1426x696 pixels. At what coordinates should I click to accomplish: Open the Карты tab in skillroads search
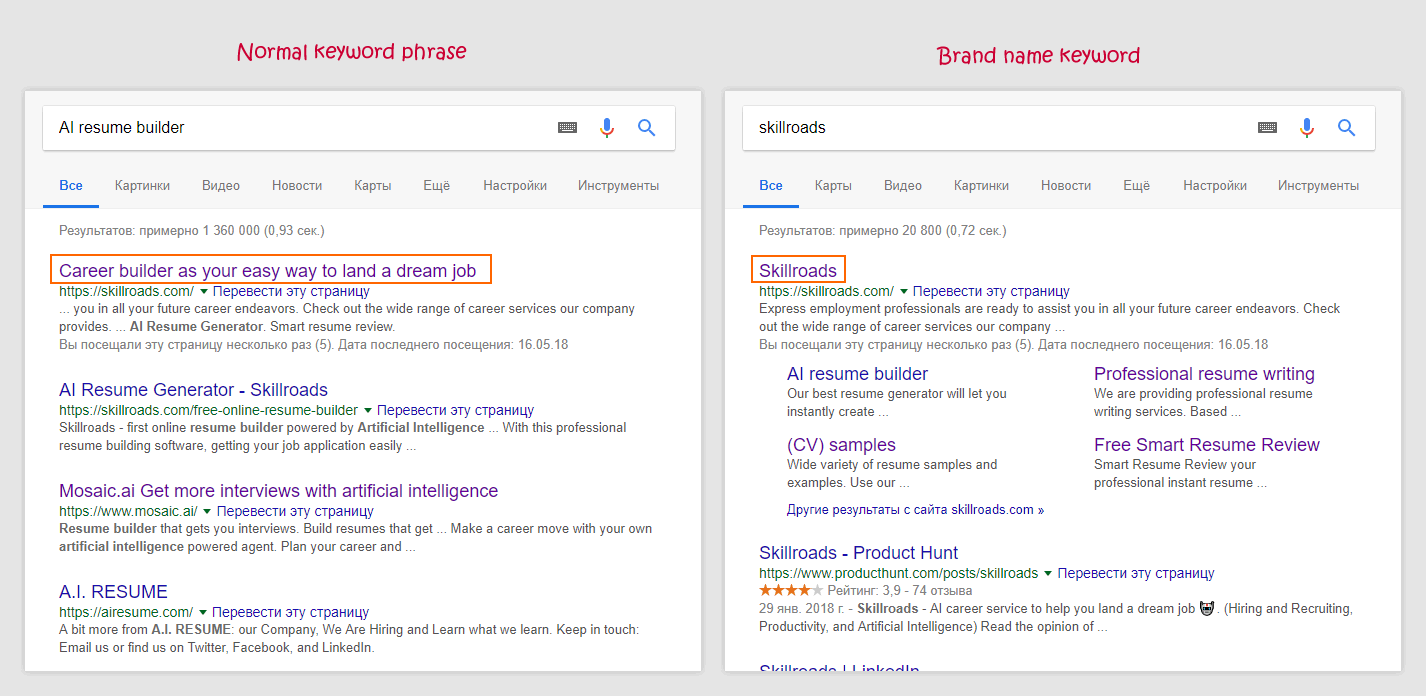833,185
